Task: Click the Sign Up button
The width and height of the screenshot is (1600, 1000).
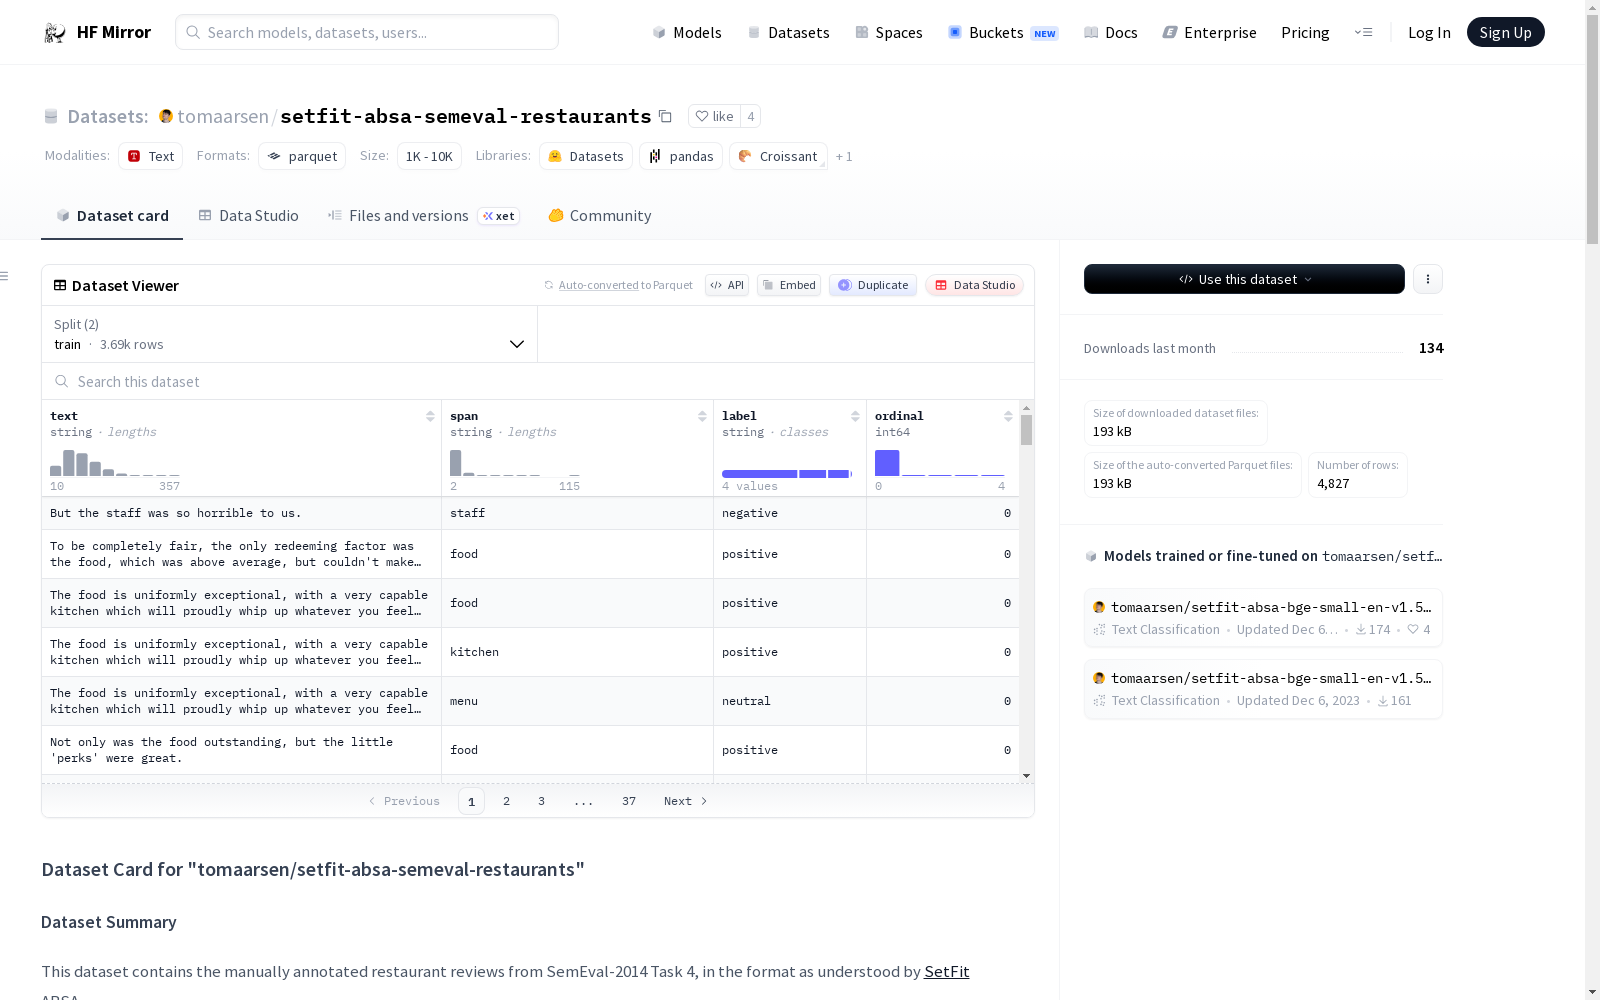Action: [x=1505, y=32]
